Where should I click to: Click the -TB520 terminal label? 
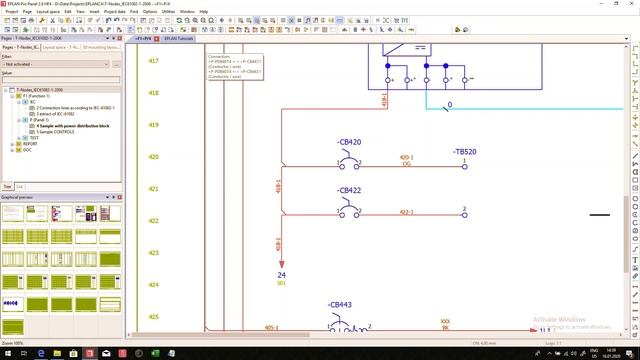464,152
